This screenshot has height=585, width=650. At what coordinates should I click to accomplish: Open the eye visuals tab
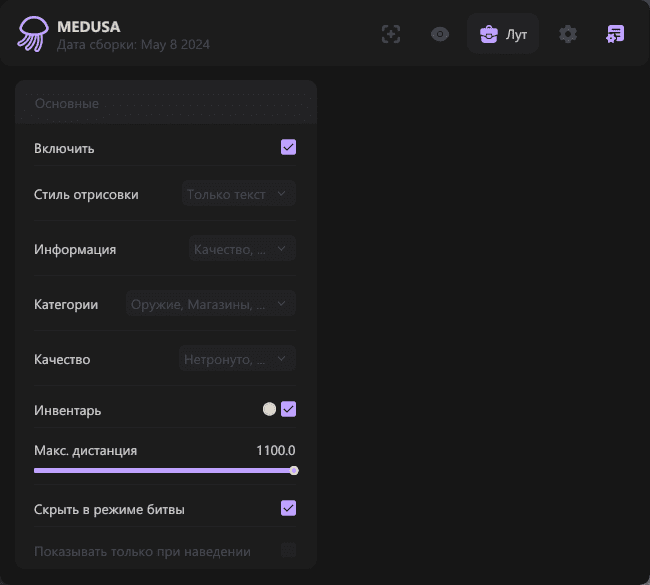pos(440,34)
